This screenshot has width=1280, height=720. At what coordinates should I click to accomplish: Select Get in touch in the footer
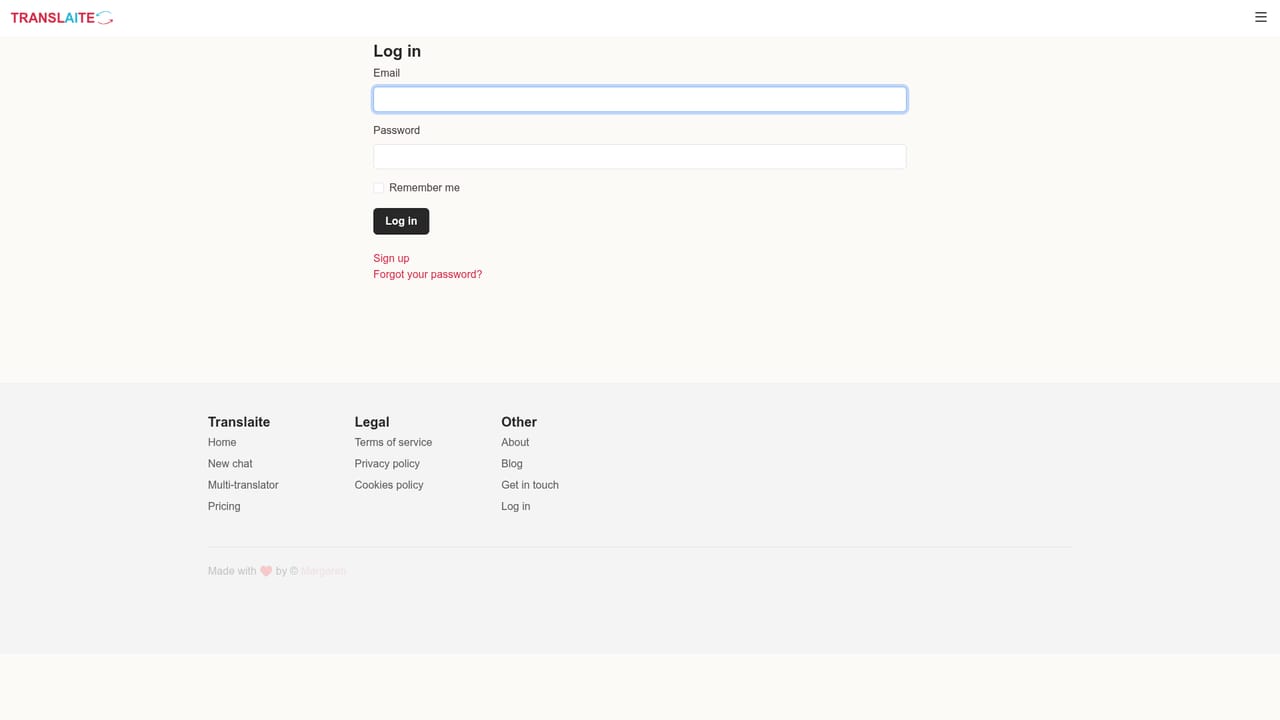(x=530, y=485)
